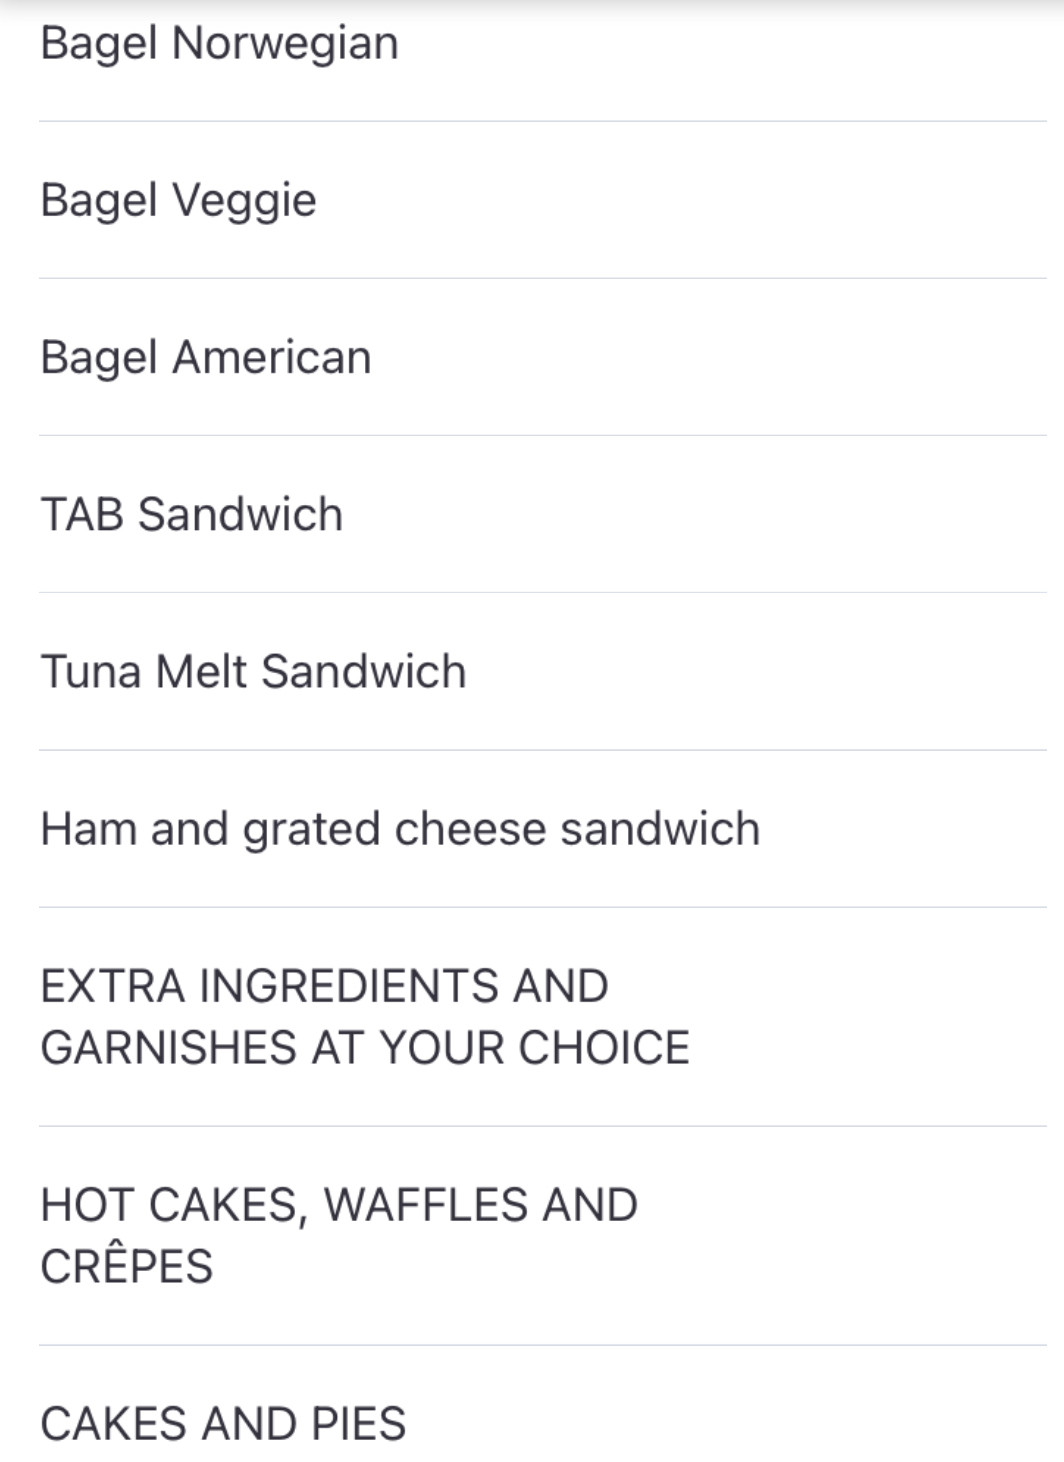The width and height of the screenshot is (1064, 1462).
Task: Pick the American-style bagel row
Action: click(x=205, y=357)
